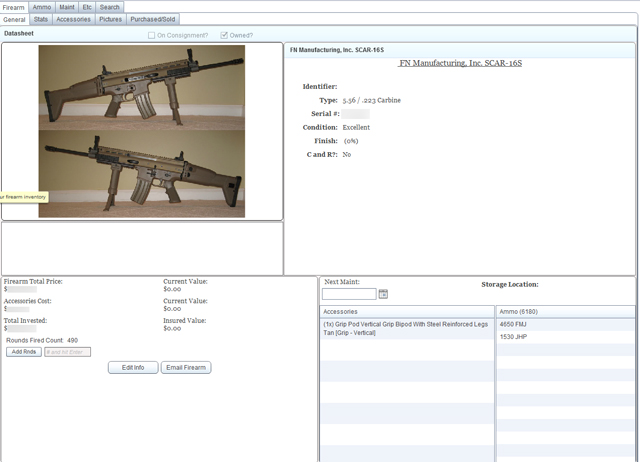This screenshot has height=462, width=640.
Task: Uncheck the Owned checkbox
Action: click(x=224, y=36)
